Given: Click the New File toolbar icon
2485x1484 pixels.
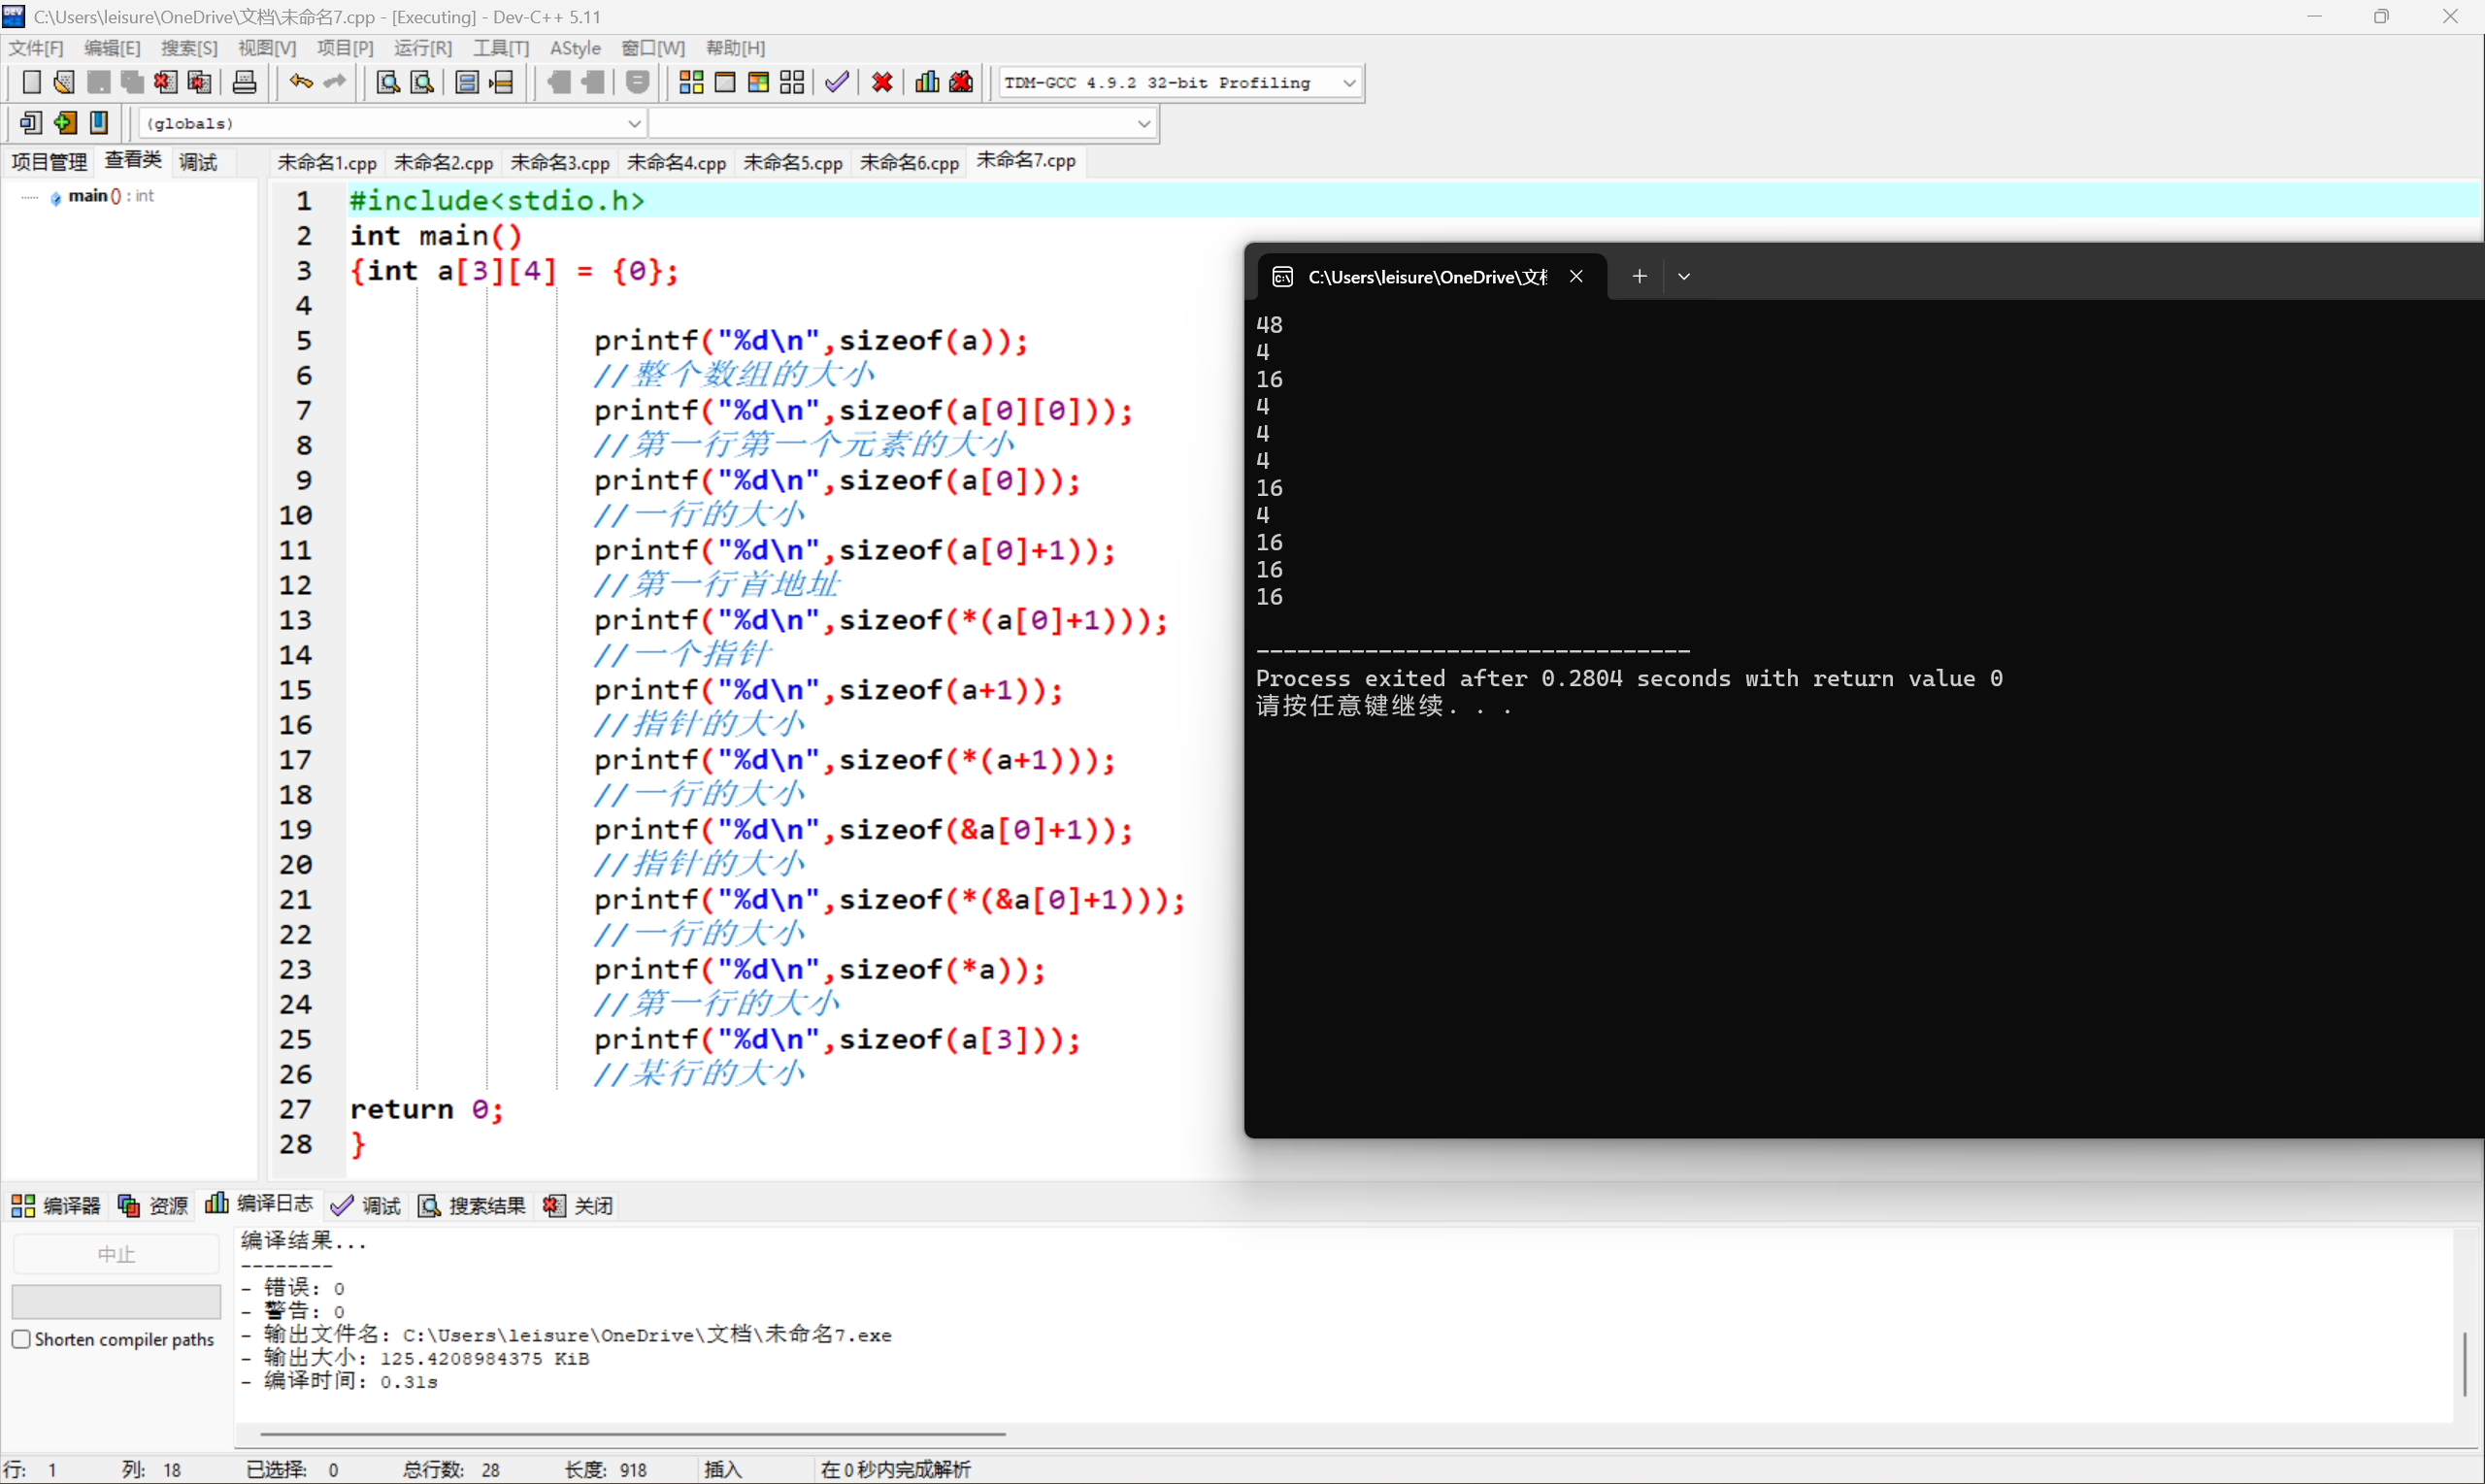Looking at the screenshot, I should pyautogui.click(x=31, y=82).
